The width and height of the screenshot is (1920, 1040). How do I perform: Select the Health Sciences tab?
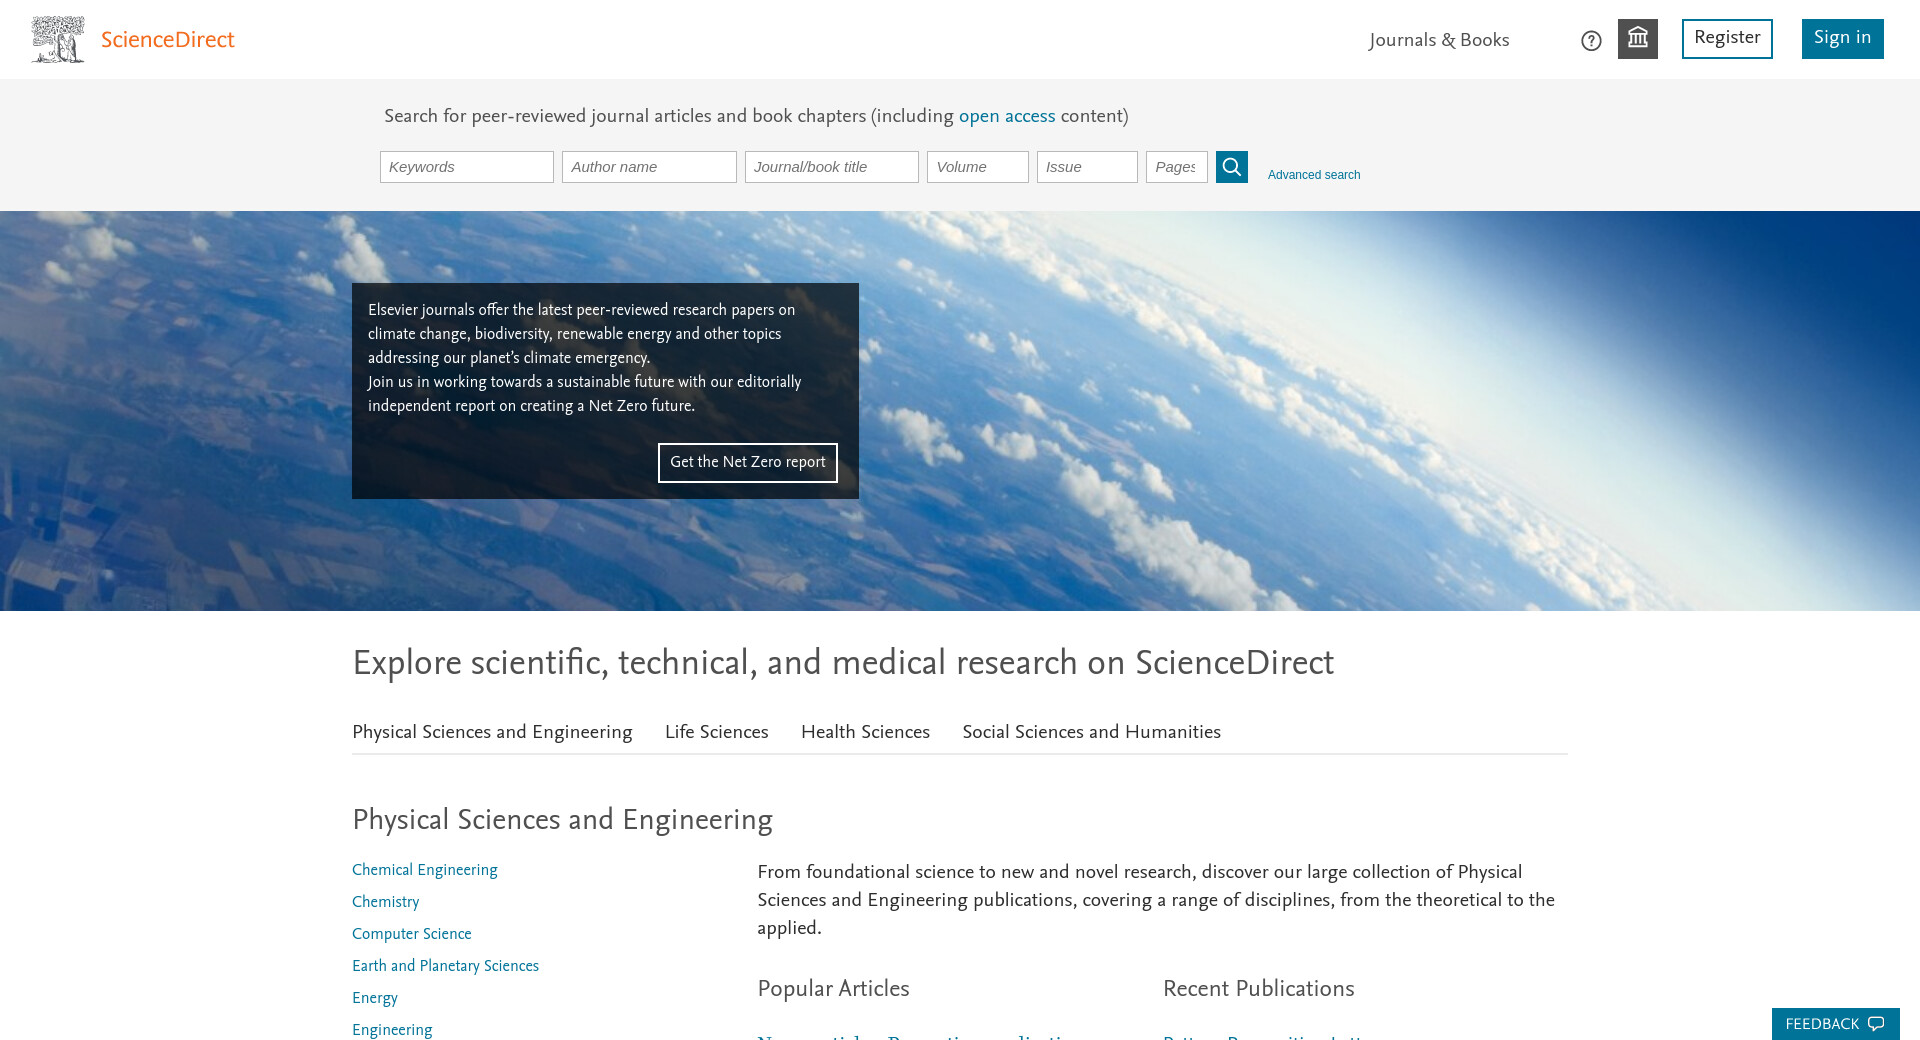[x=865, y=732]
